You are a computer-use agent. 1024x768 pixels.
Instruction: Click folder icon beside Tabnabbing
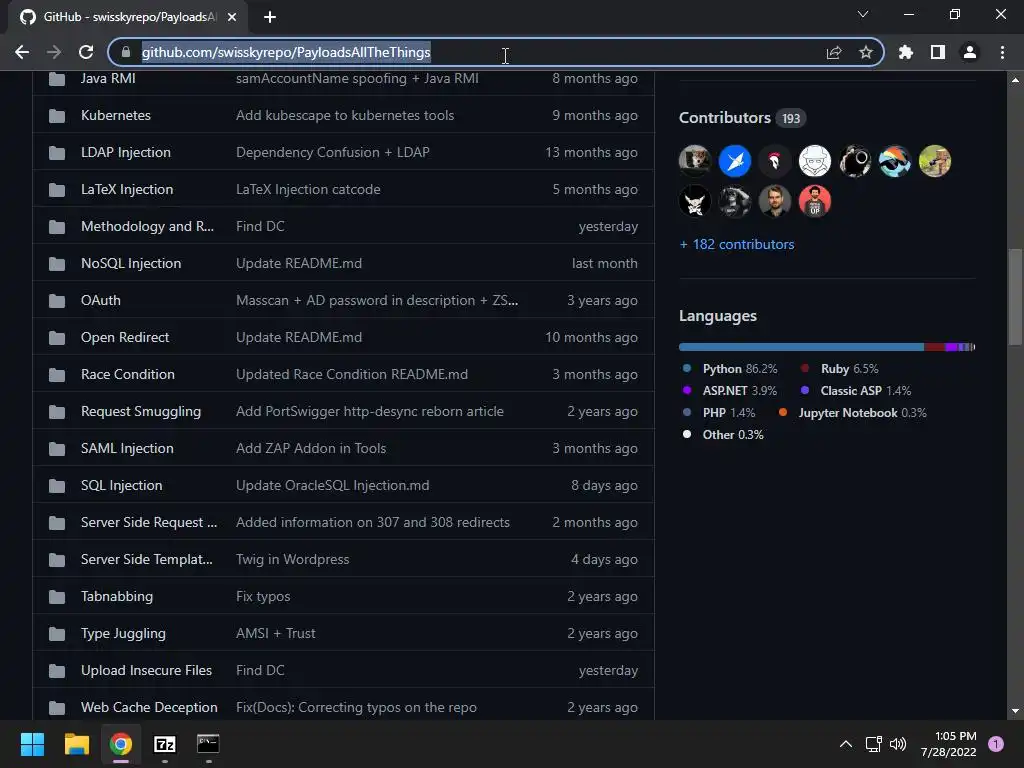[57, 597]
